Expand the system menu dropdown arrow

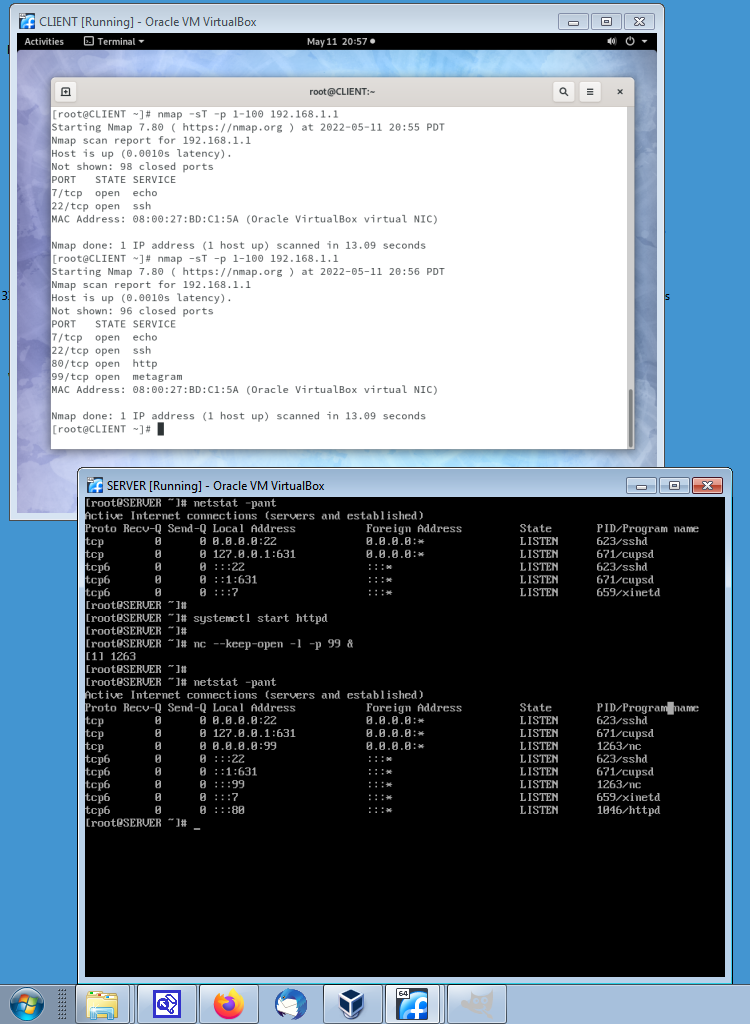[x=644, y=42]
